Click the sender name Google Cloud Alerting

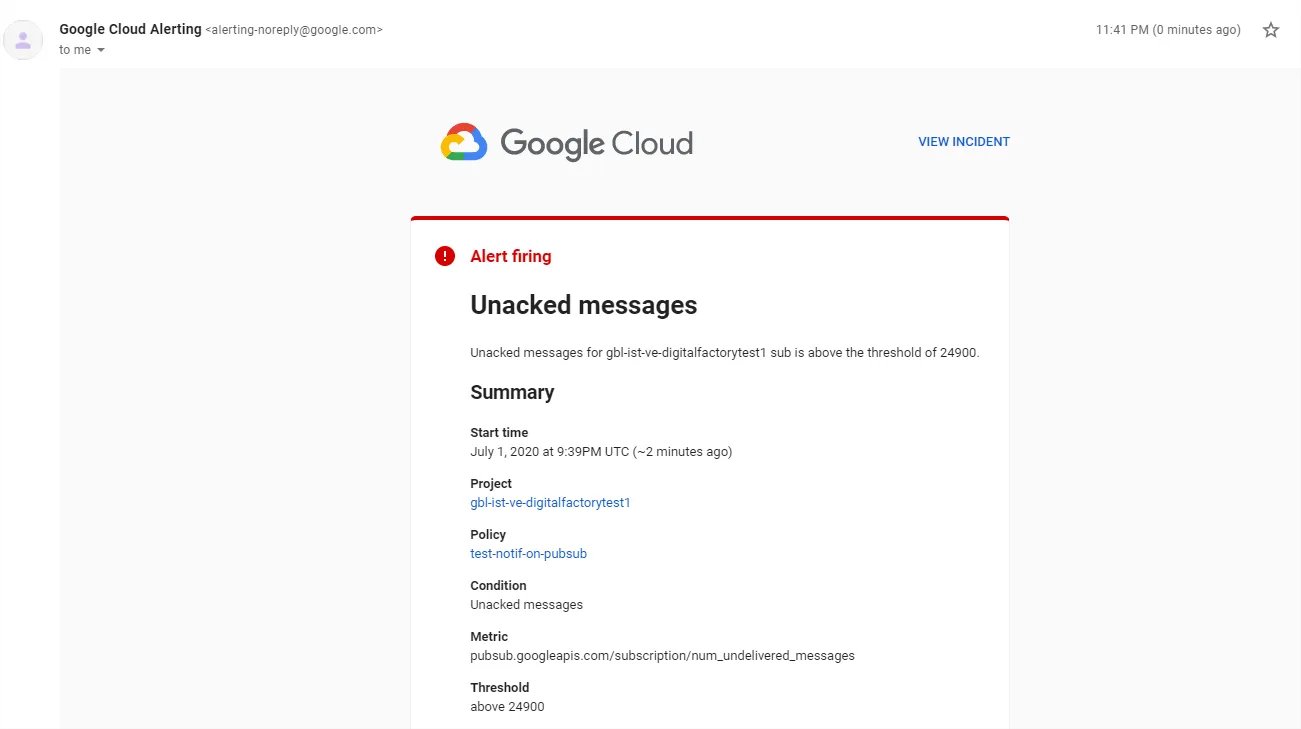tap(130, 29)
